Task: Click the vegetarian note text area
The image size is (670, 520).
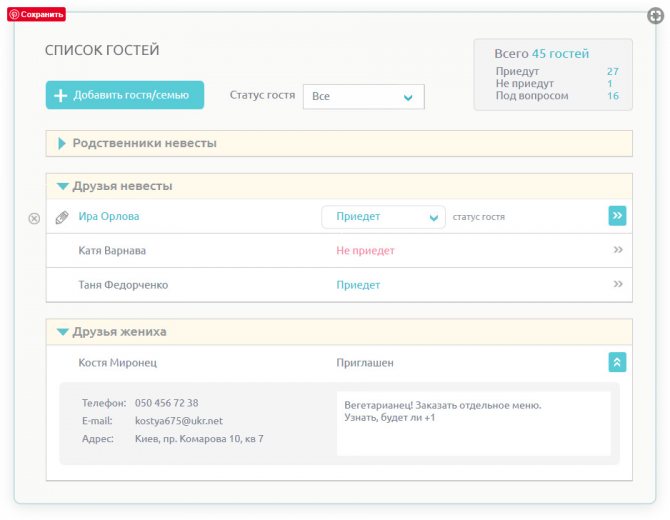Action: (x=473, y=422)
